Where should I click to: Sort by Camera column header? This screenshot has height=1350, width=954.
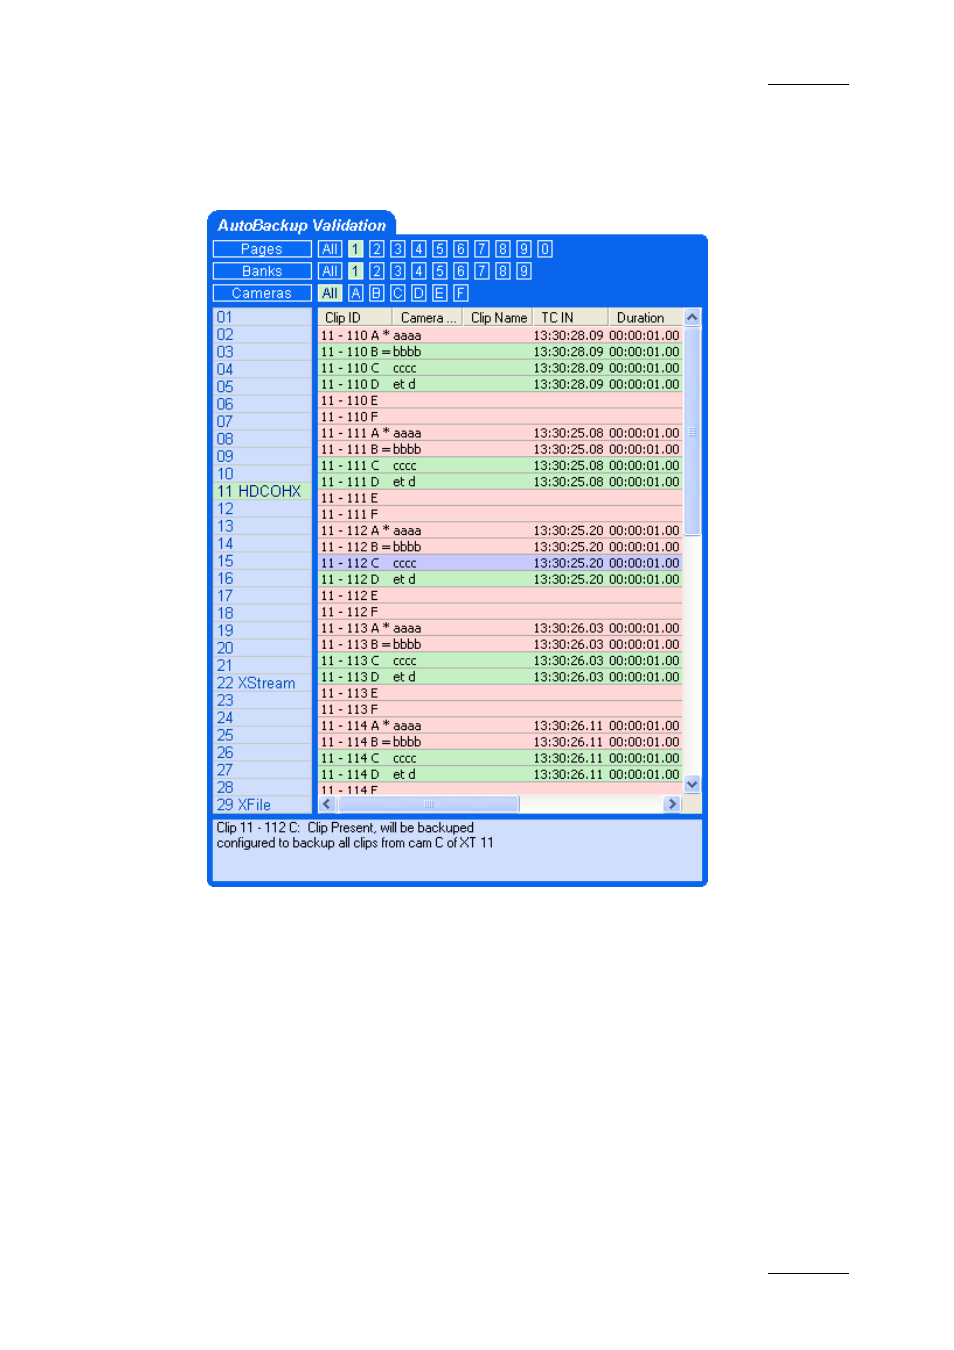[428, 318]
